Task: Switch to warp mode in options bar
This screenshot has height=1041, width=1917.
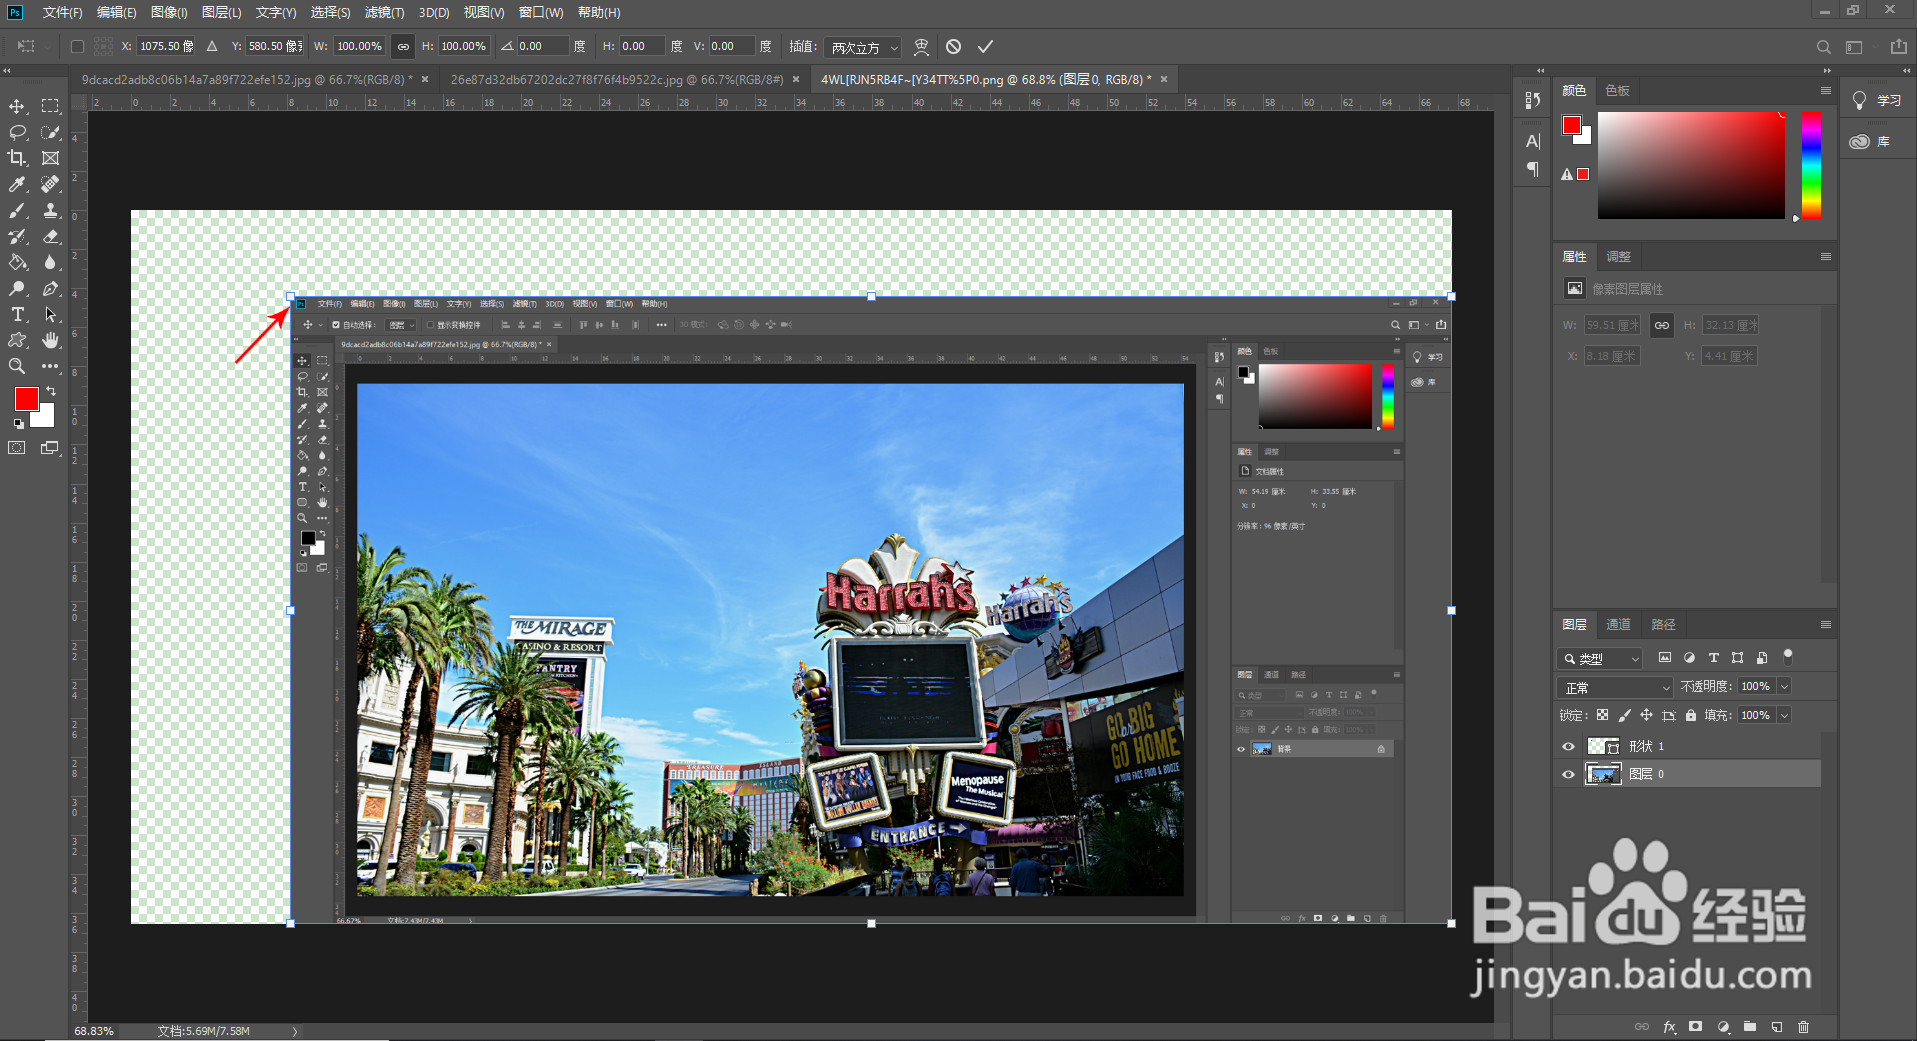Action: (921, 47)
